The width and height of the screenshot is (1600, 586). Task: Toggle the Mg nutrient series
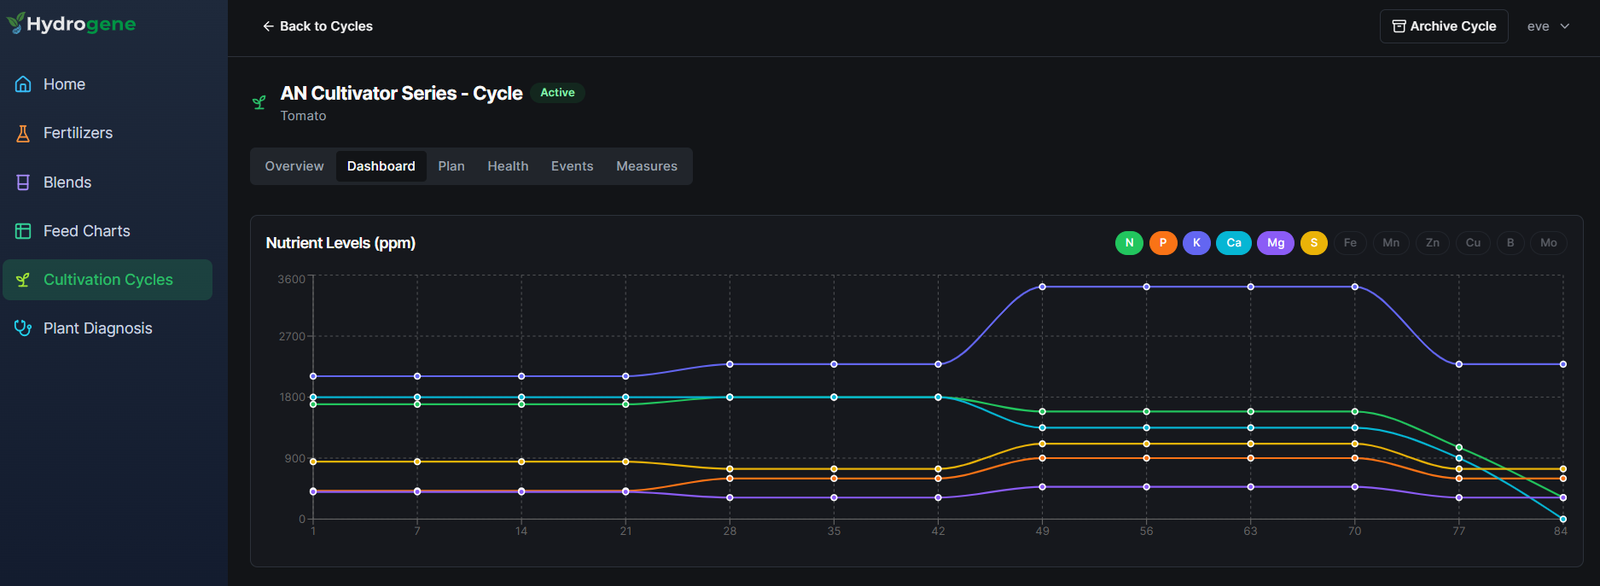[x=1276, y=243]
